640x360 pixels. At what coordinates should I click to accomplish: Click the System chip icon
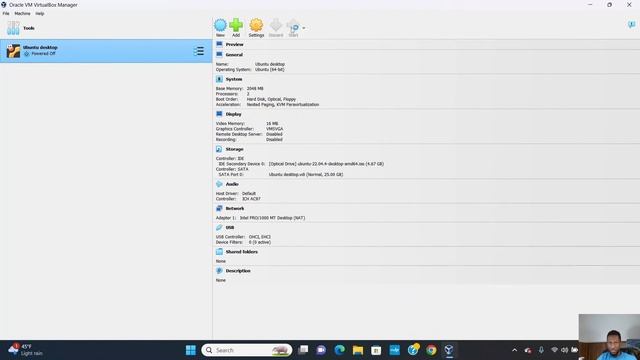point(219,79)
